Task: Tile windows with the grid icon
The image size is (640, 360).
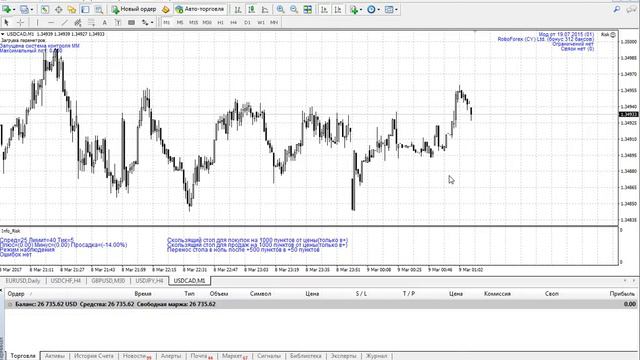Action: [x=308, y=9]
